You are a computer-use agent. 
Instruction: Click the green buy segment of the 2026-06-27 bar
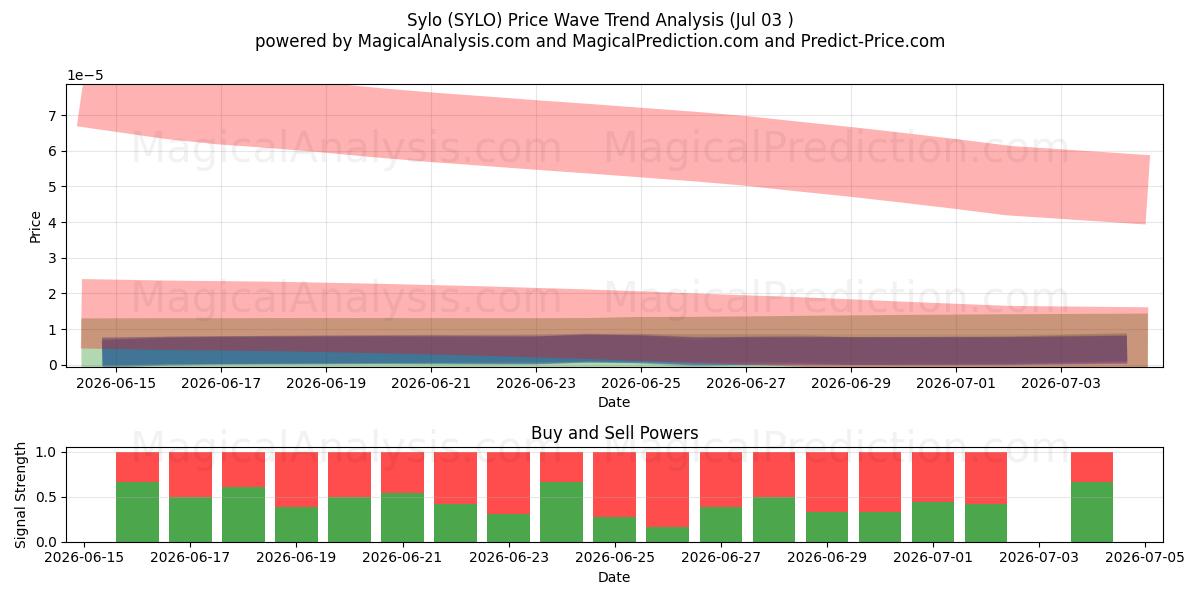[720, 524]
